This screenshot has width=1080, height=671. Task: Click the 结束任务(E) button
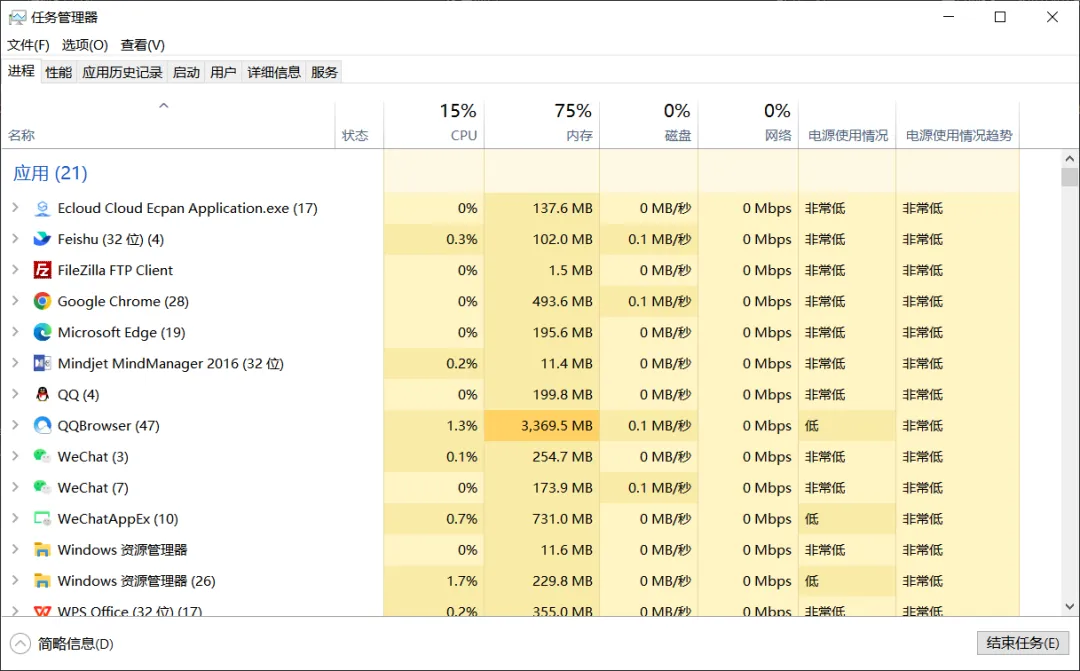pos(1022,643)
